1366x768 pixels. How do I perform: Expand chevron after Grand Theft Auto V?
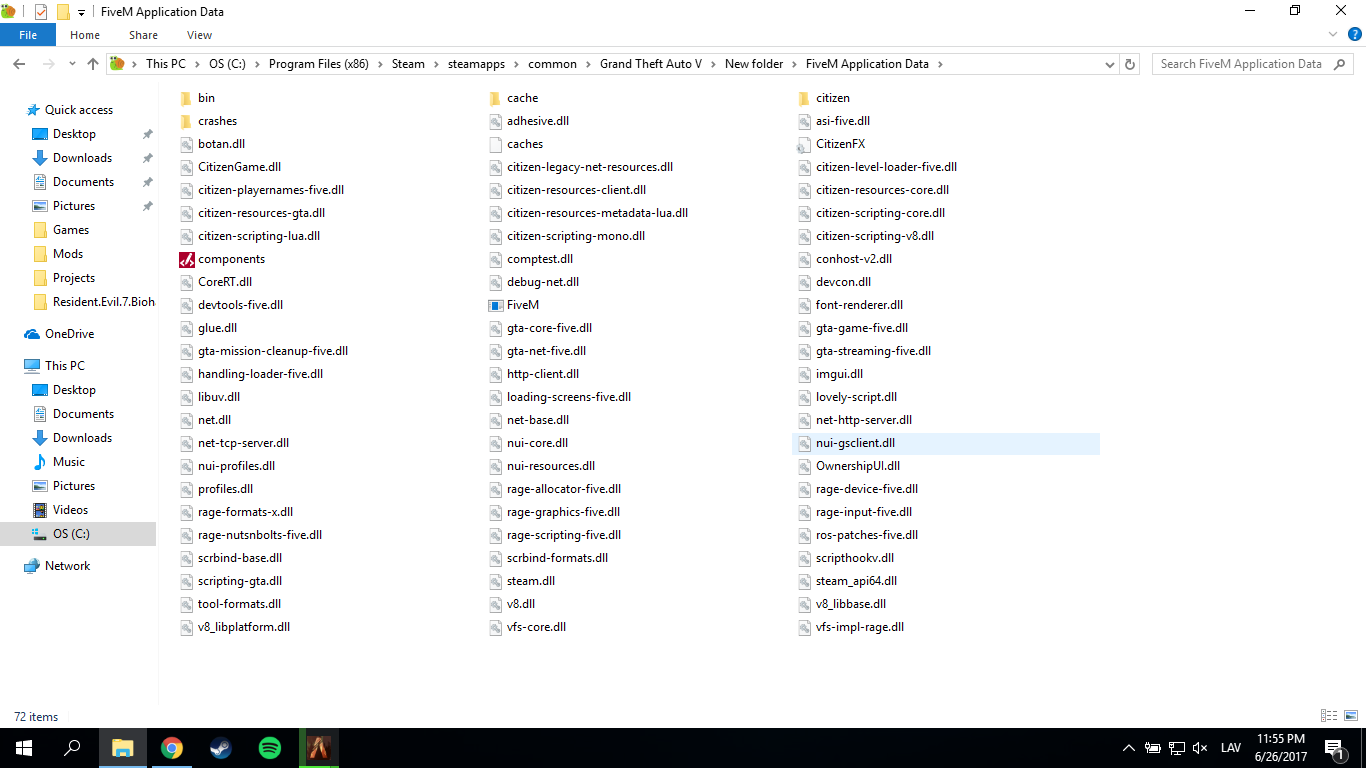(713, 64)
